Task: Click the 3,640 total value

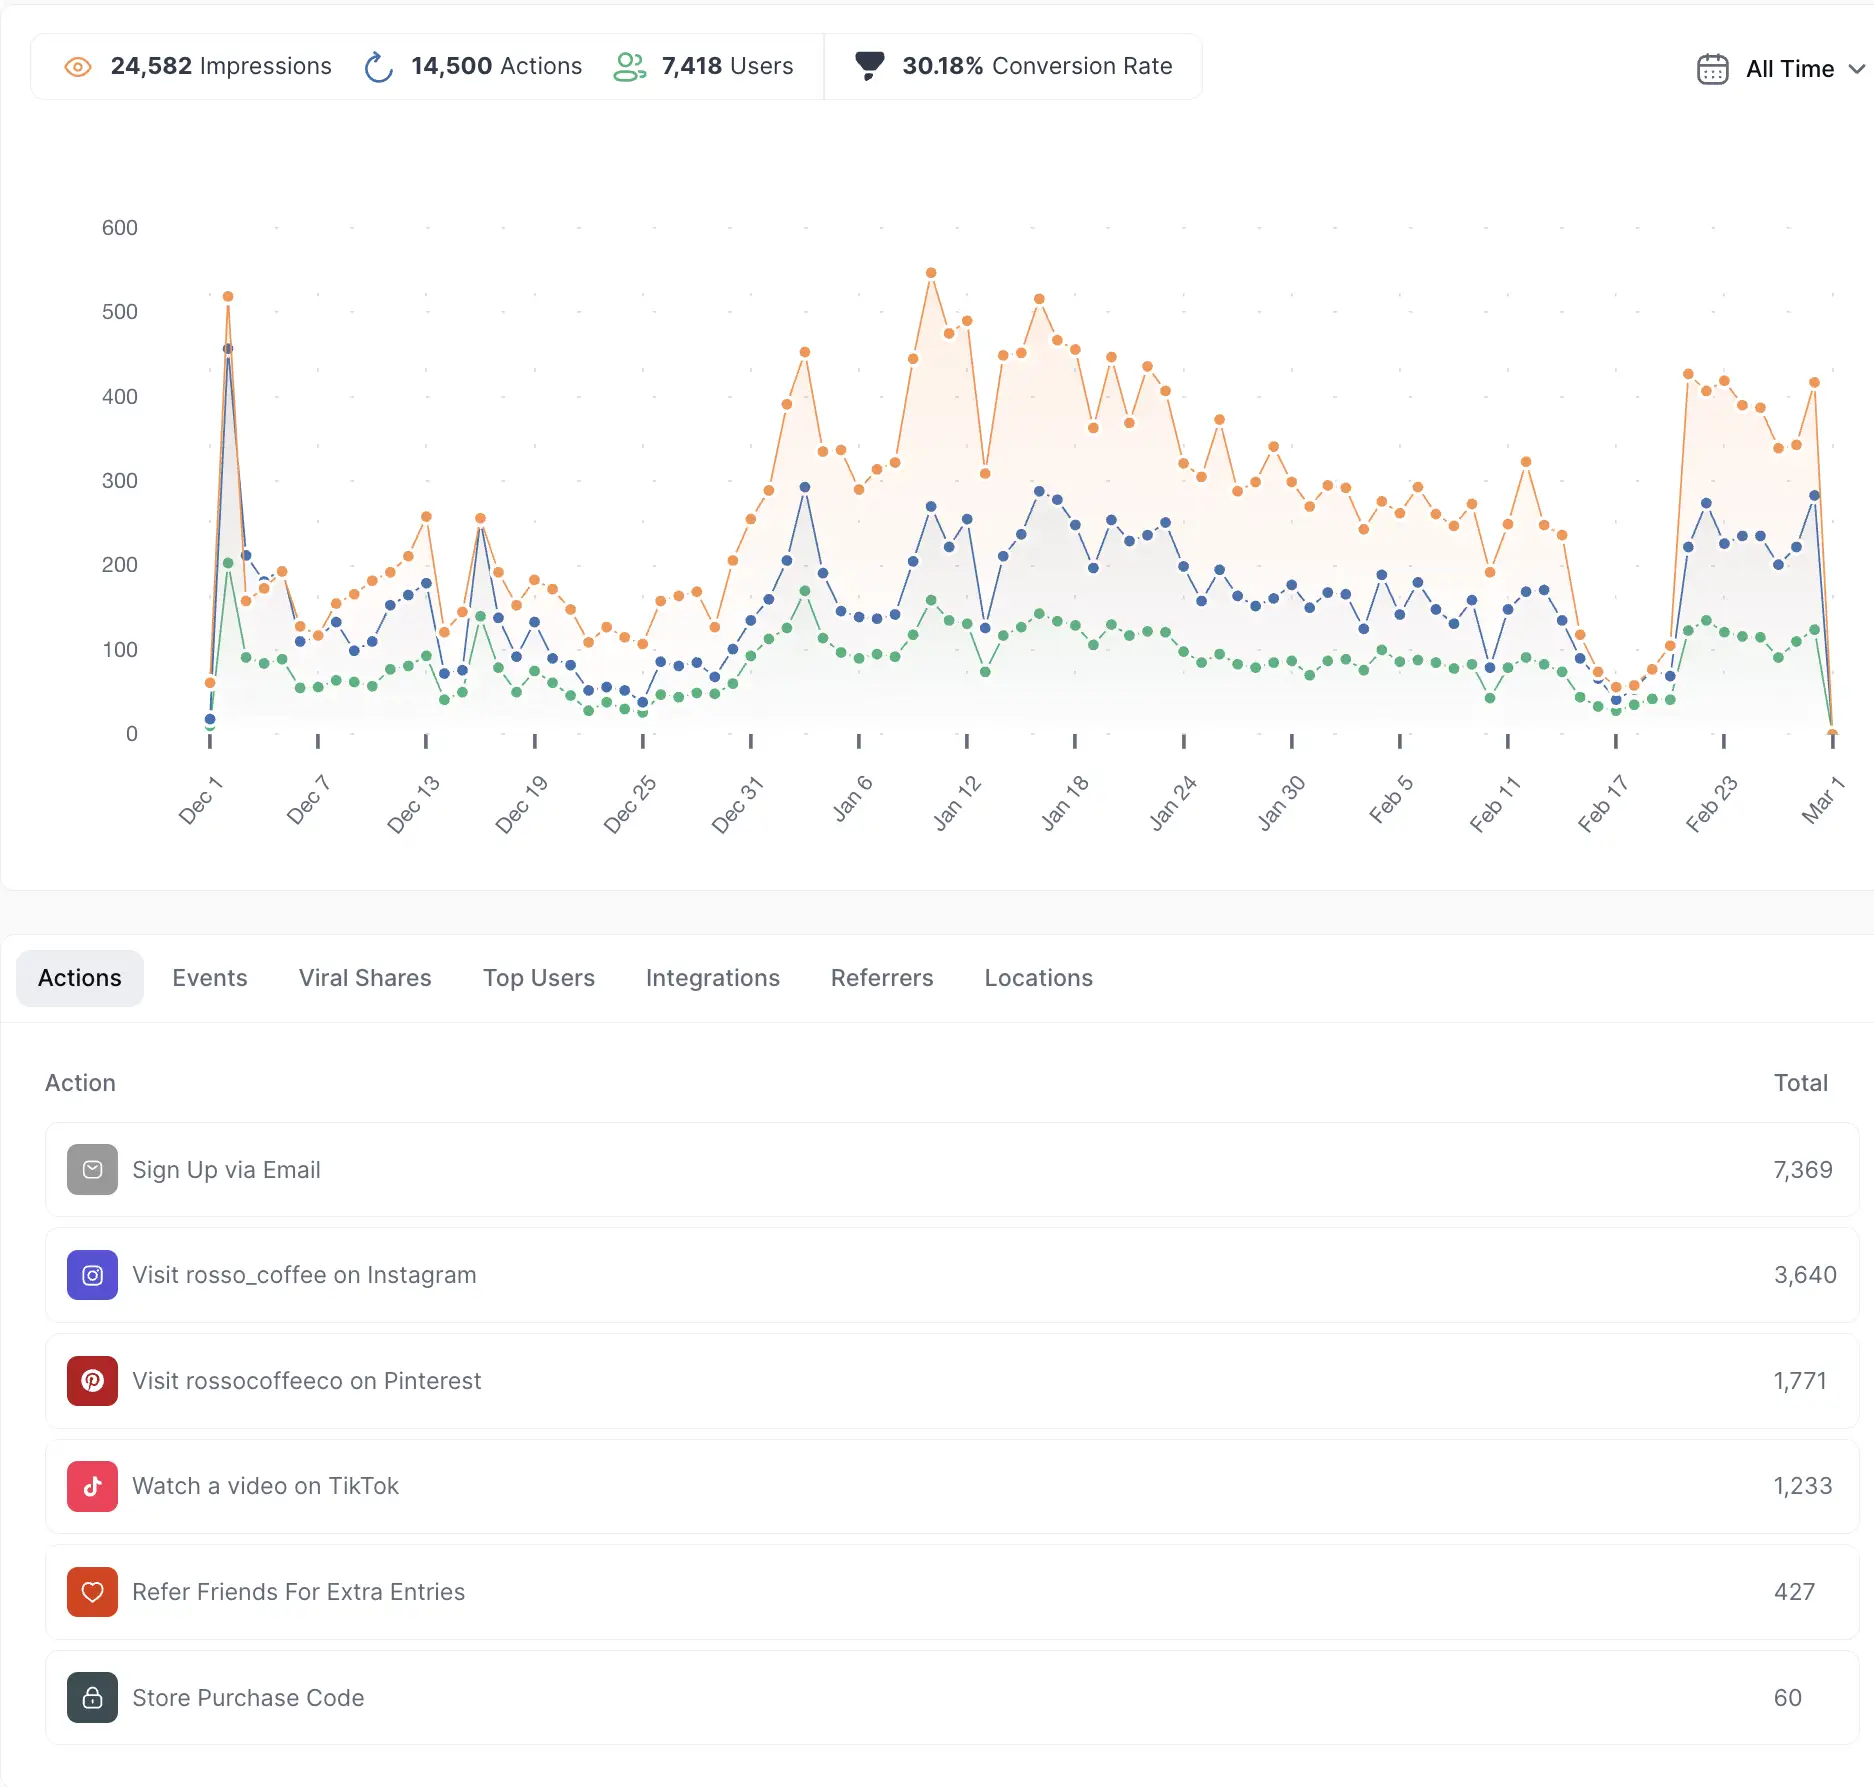Action: pos(1805,1275)
